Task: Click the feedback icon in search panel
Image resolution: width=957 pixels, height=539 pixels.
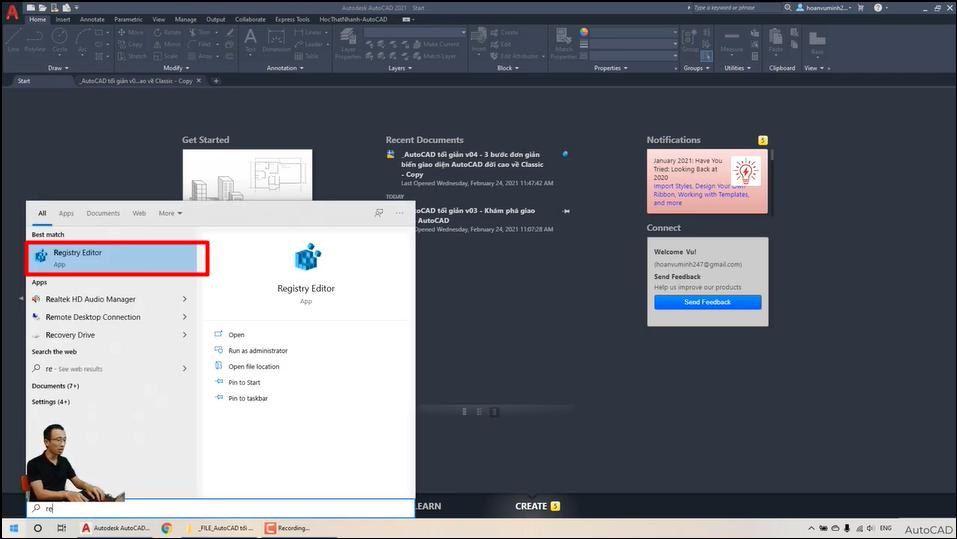Action: (x=379, y=213)
